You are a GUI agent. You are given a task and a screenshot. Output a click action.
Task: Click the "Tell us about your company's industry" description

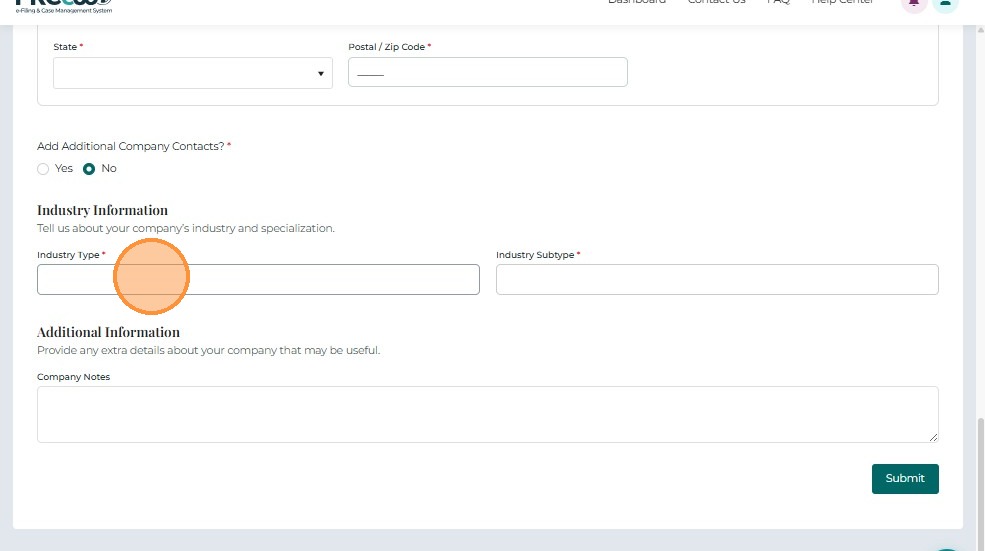pyautogui.click(x=186, y=229)
